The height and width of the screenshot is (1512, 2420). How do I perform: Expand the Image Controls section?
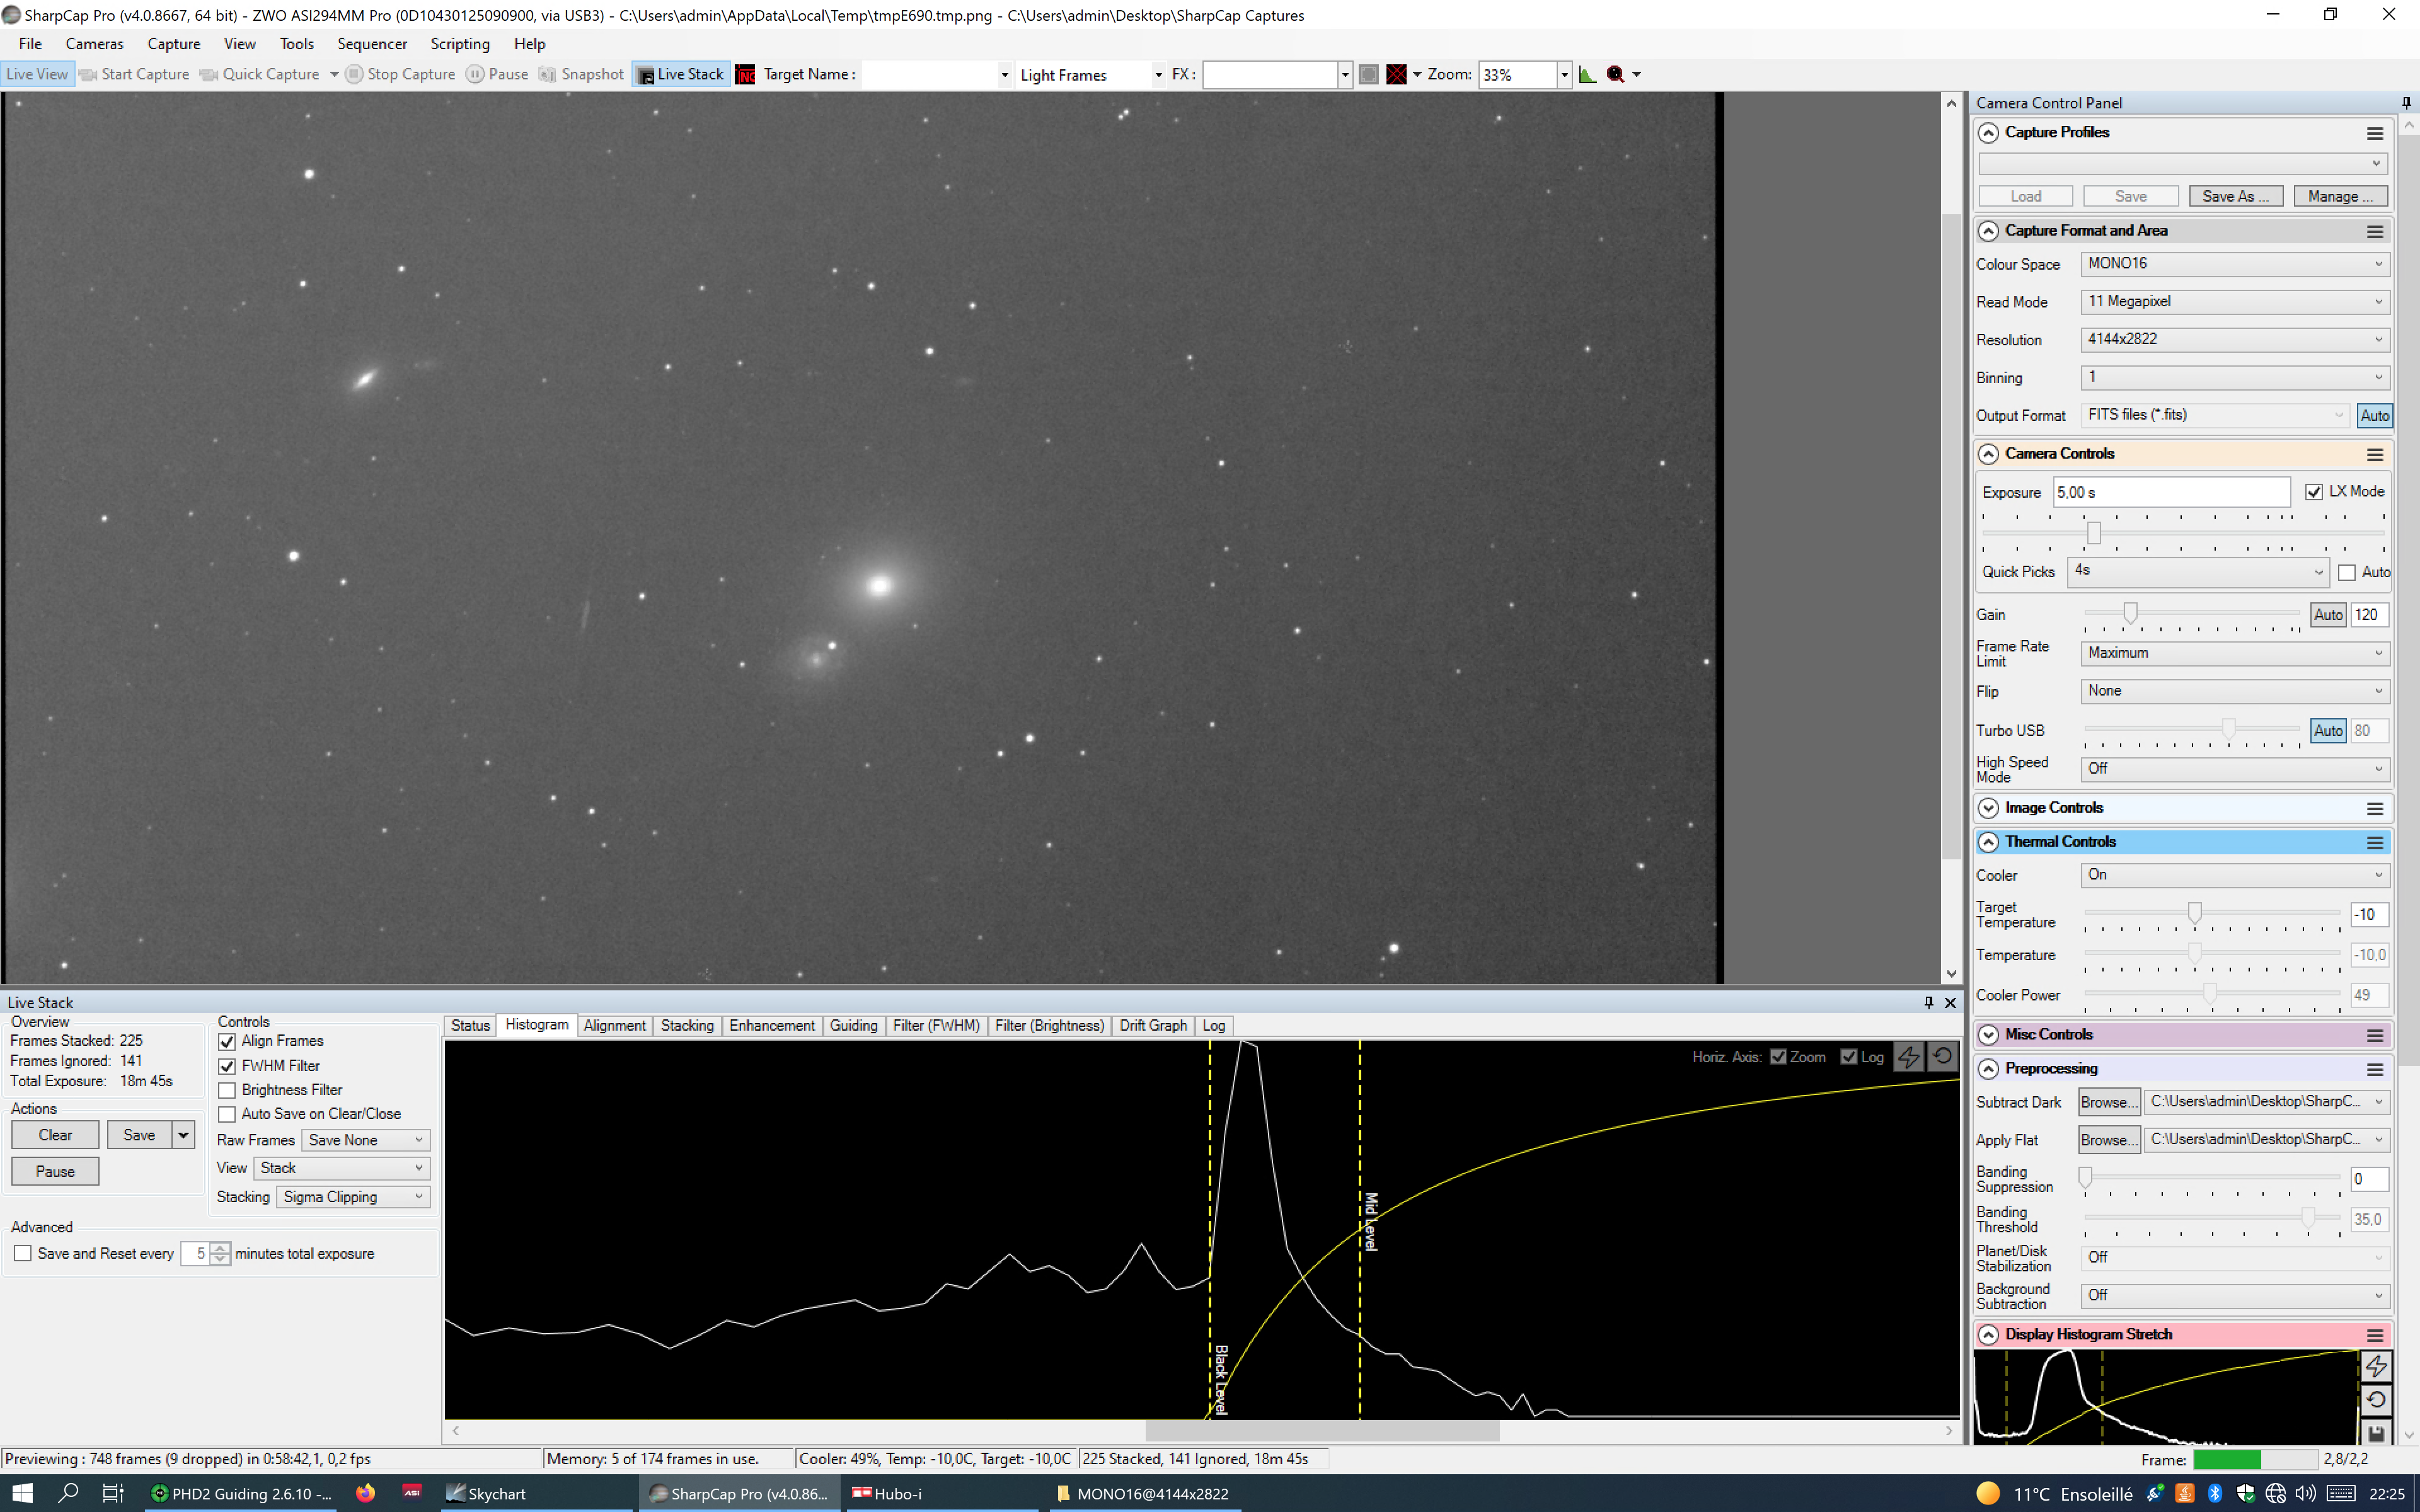tap(1988, 808)
